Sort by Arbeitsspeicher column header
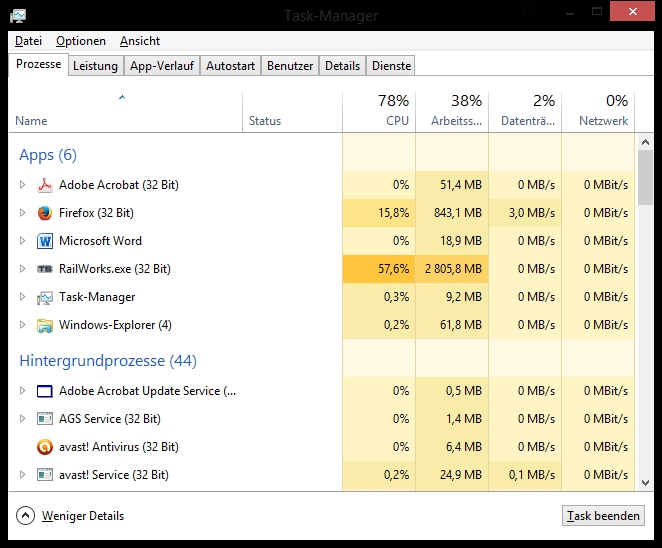 tap(452, 110)
